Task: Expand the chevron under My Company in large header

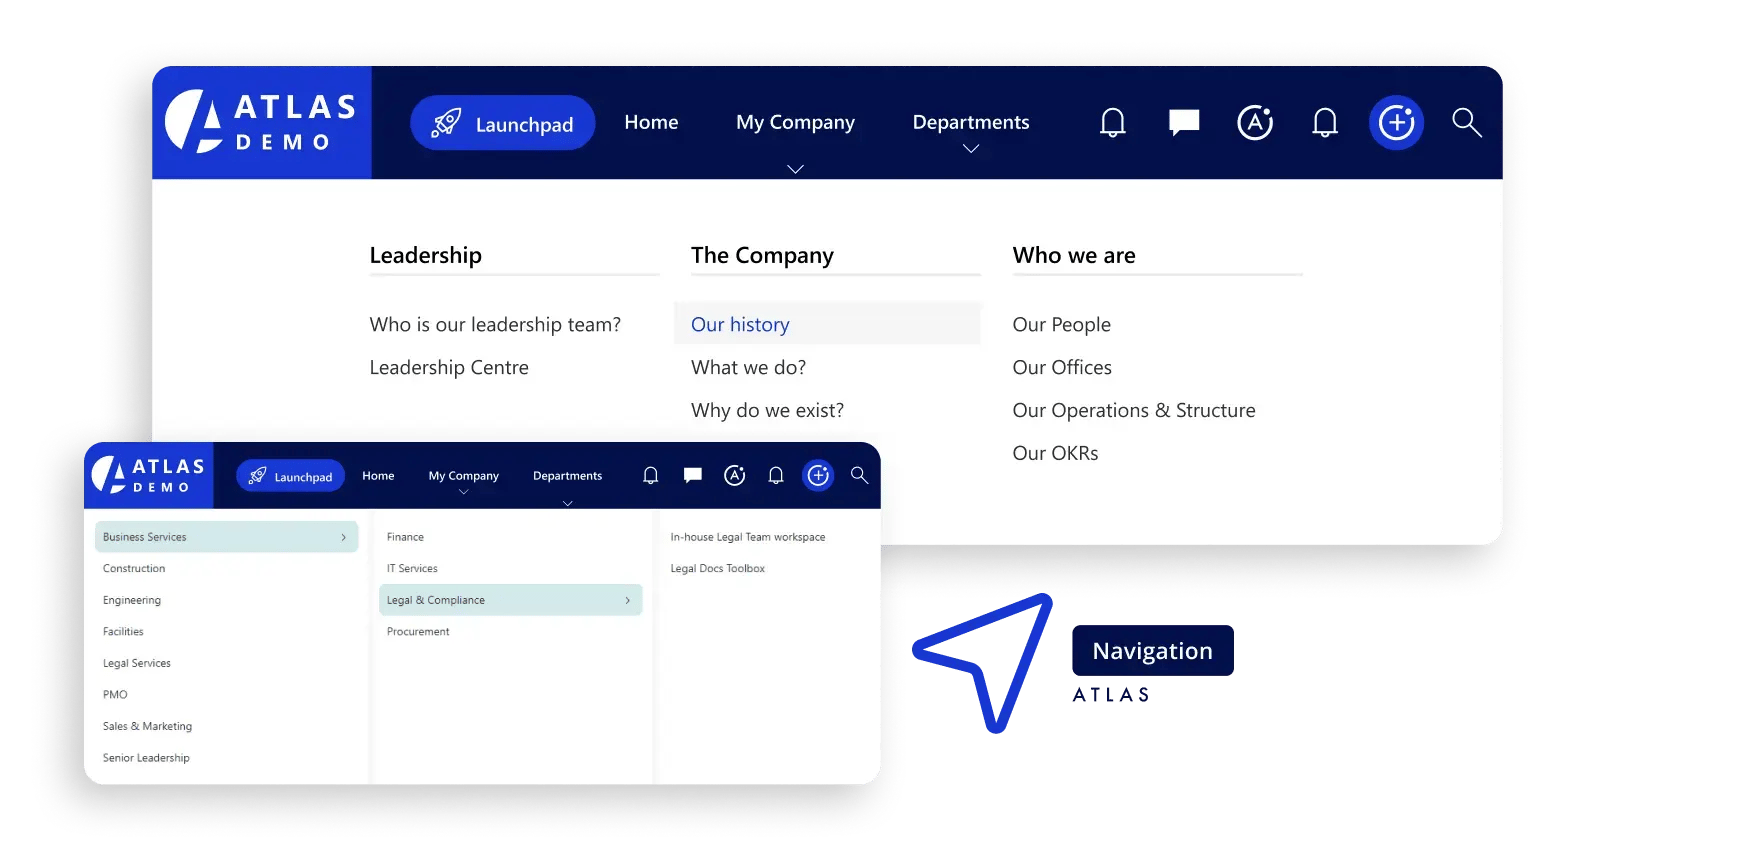Action: [795, 169]
